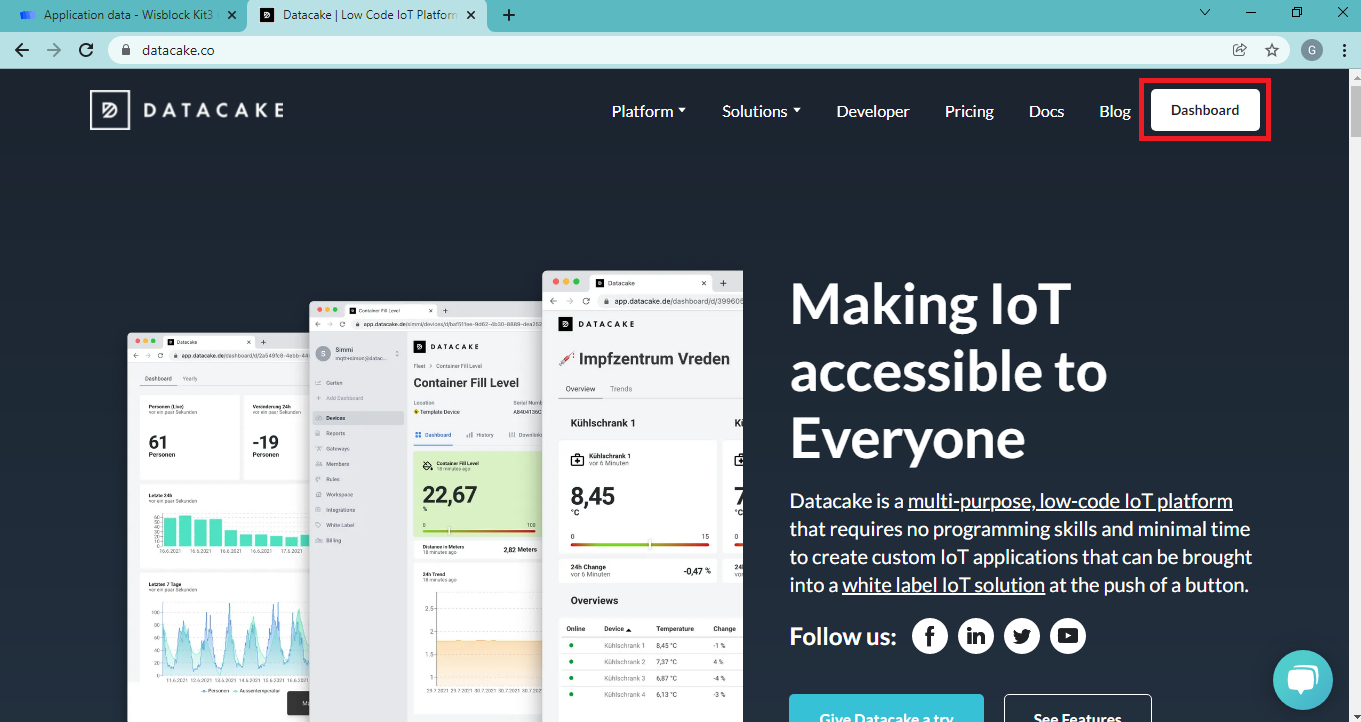
Task: Expand the Solutions dropdown menu
Action: click(761, 111)
